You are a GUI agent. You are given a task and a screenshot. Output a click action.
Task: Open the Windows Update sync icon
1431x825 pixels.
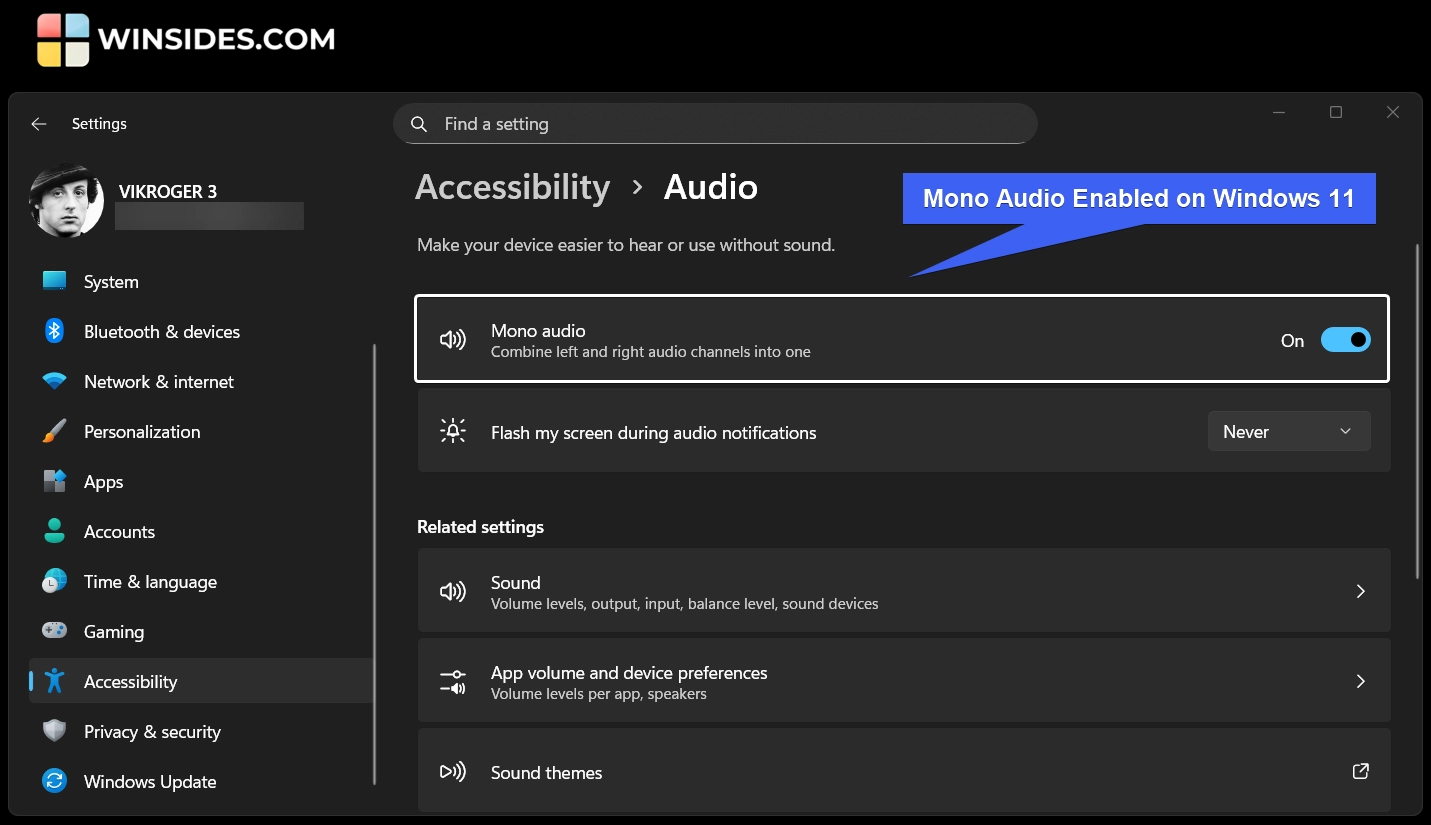click(x=55, y=781)
